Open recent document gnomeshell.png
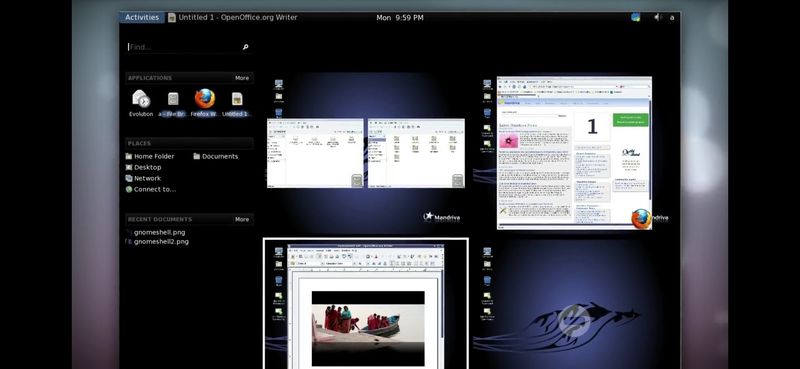Screen dimensions: 800x369 click(x=156, y=232)
